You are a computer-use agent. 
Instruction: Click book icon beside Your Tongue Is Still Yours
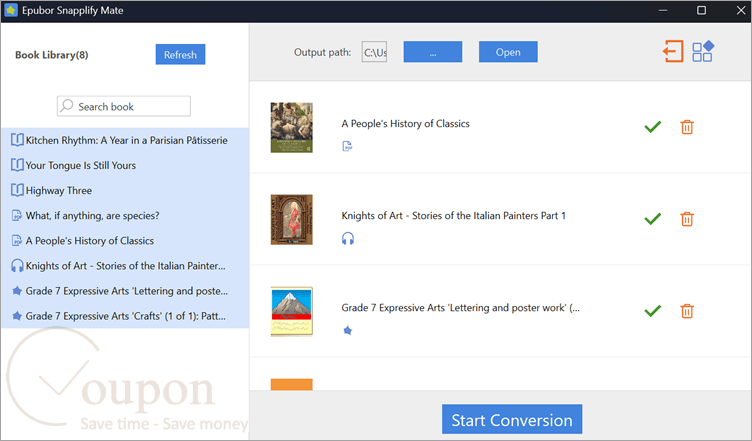17,165
